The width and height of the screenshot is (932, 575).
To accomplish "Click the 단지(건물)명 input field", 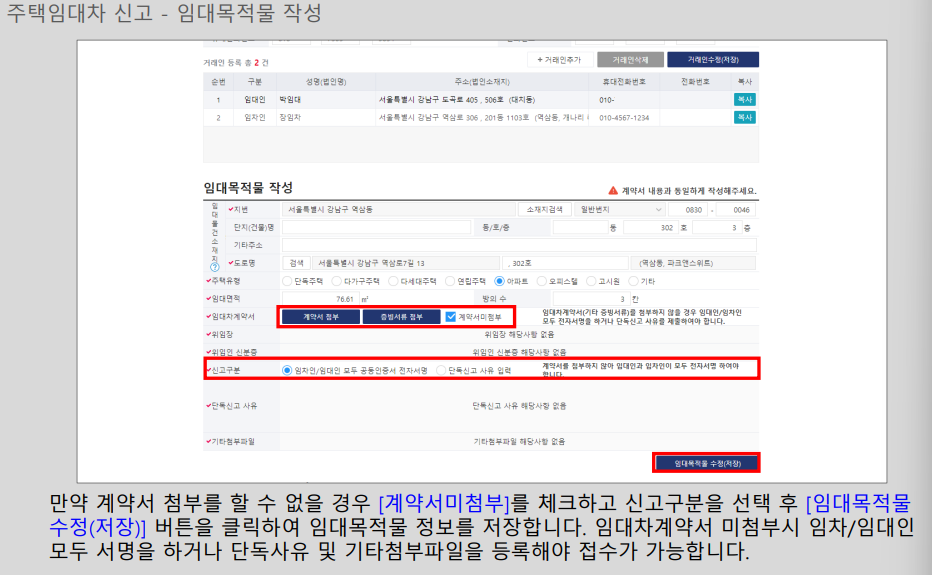I will pos(376,227).
